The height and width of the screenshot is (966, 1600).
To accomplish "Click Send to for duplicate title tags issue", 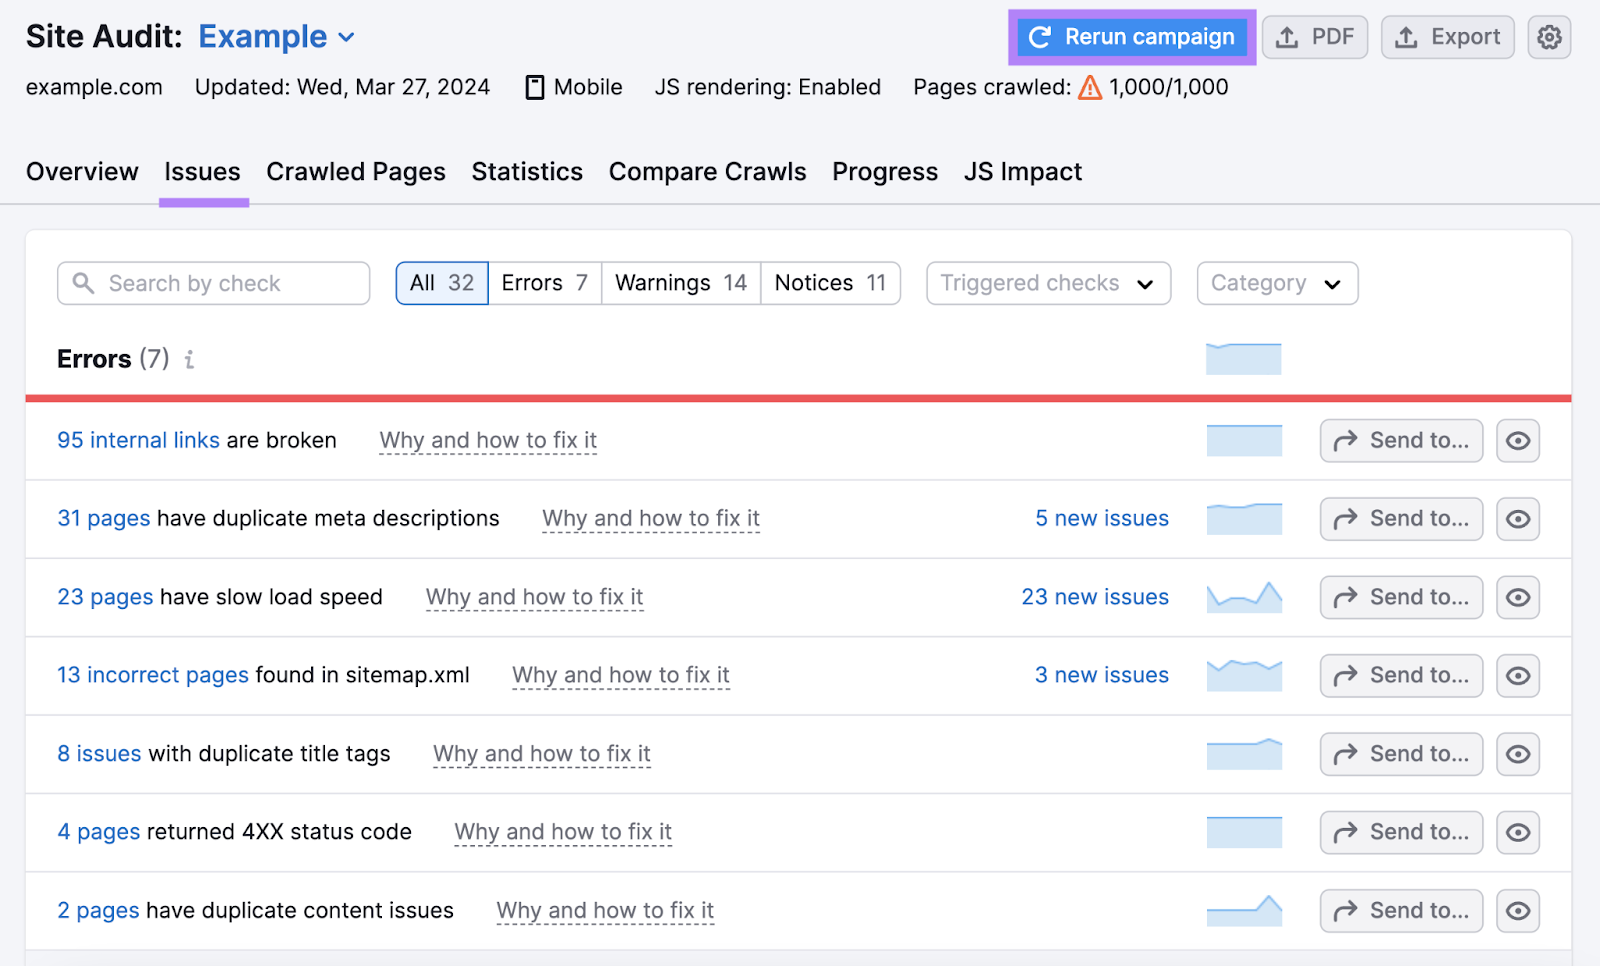I will click(1400, 754).
